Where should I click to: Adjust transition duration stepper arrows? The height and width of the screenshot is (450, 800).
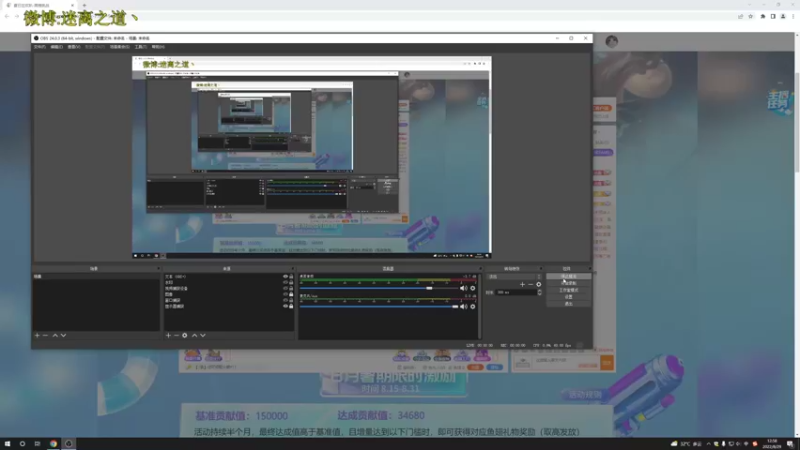(x=539, y=292)
